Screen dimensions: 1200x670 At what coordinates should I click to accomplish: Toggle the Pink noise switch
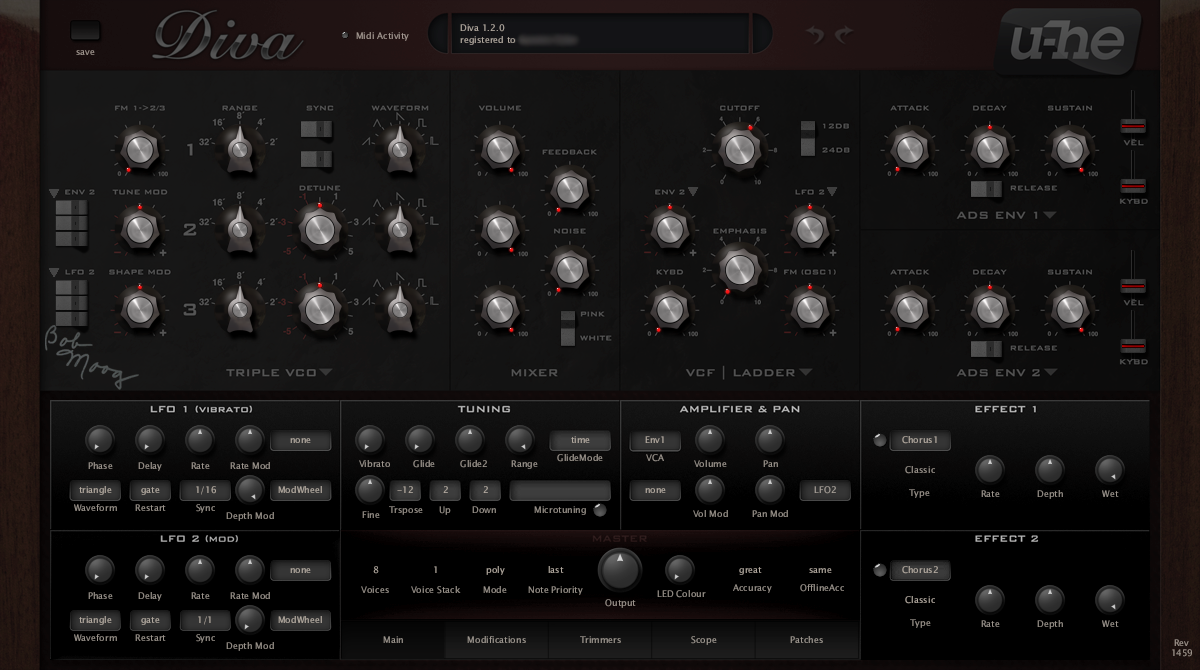coord(568,316)
